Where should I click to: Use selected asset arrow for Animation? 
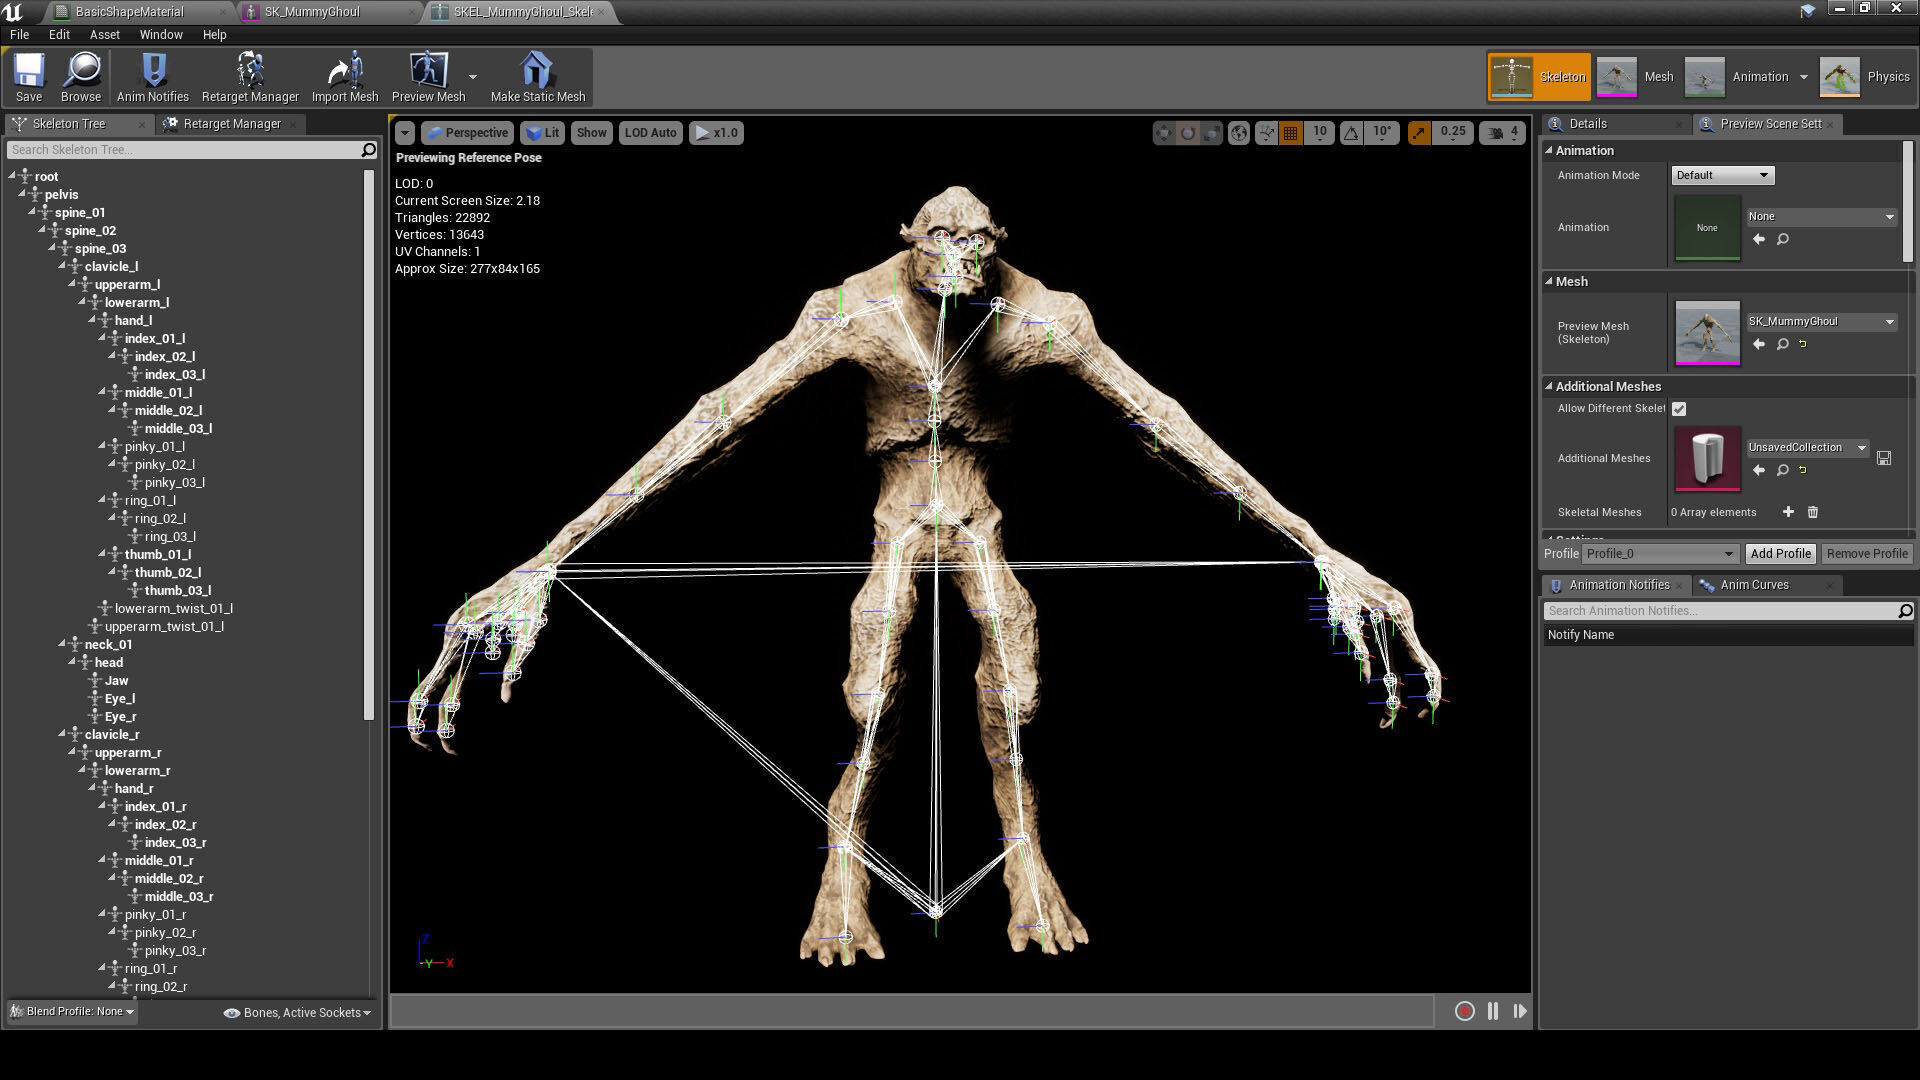click(1759, 240)
